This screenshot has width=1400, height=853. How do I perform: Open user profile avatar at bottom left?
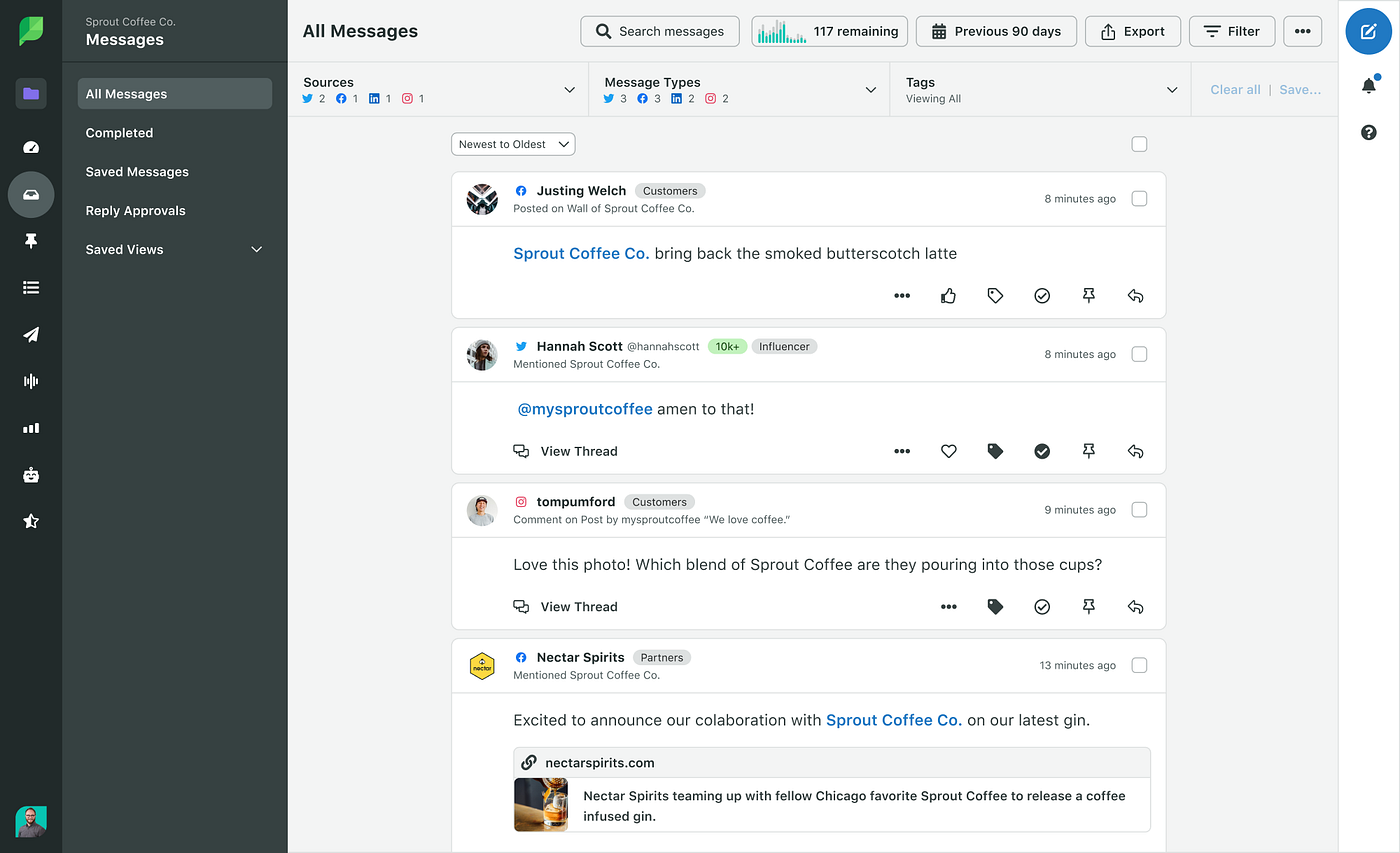tap(31, 822)
